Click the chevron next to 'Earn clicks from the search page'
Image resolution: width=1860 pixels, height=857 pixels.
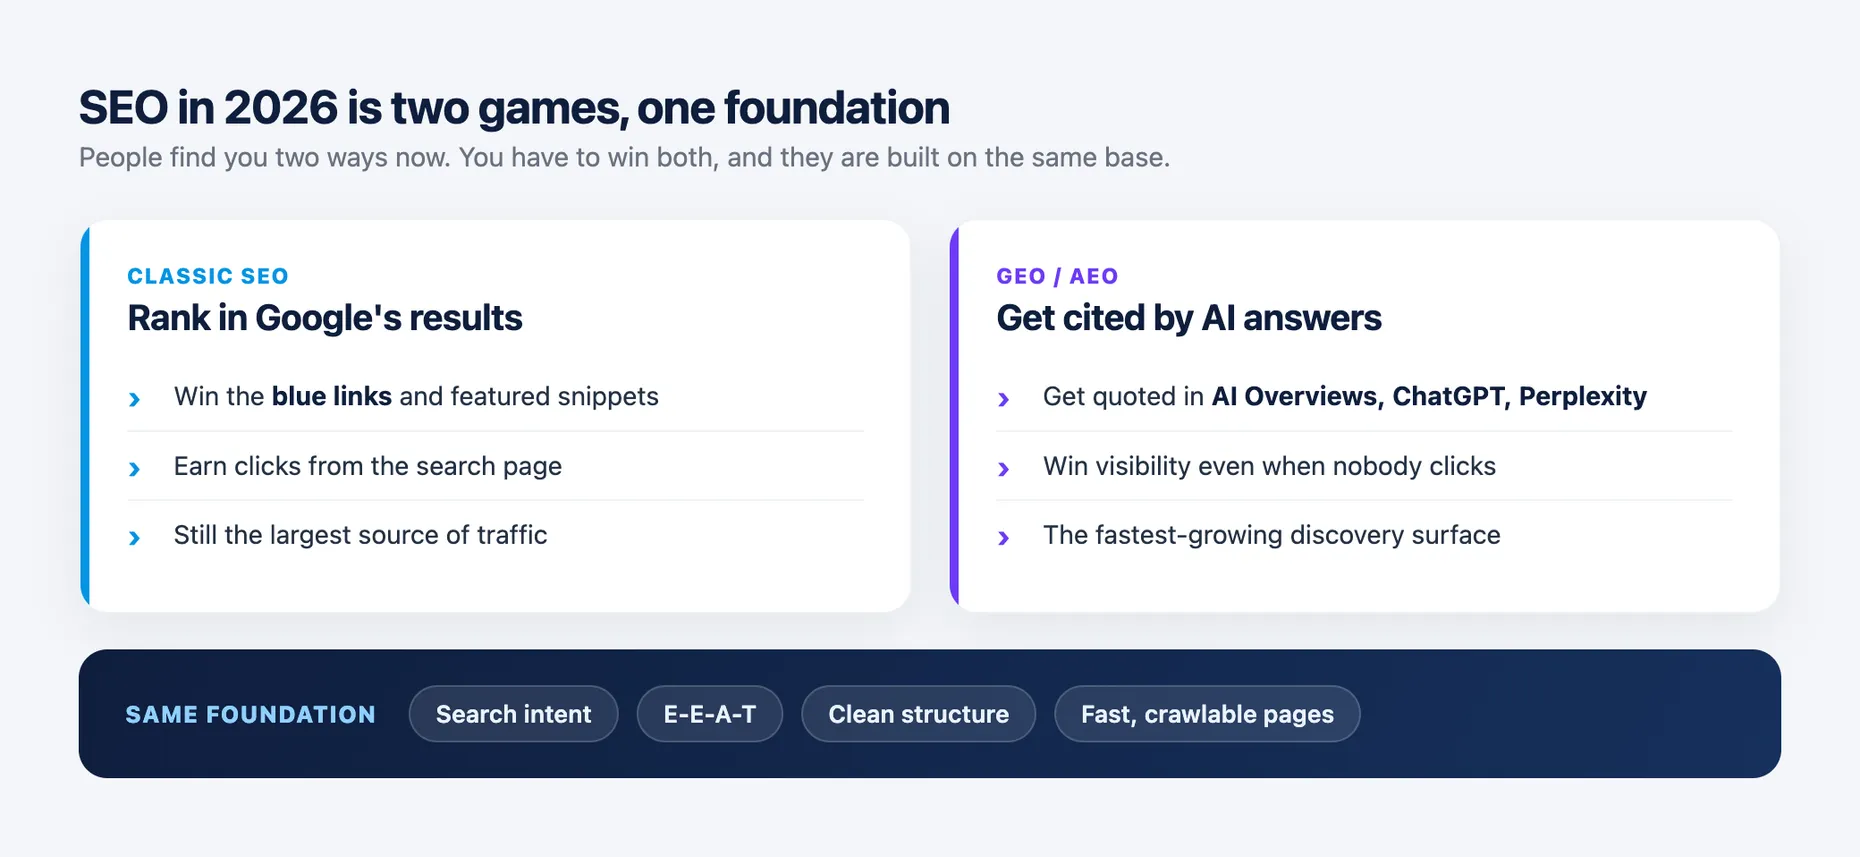pos(134,468)
